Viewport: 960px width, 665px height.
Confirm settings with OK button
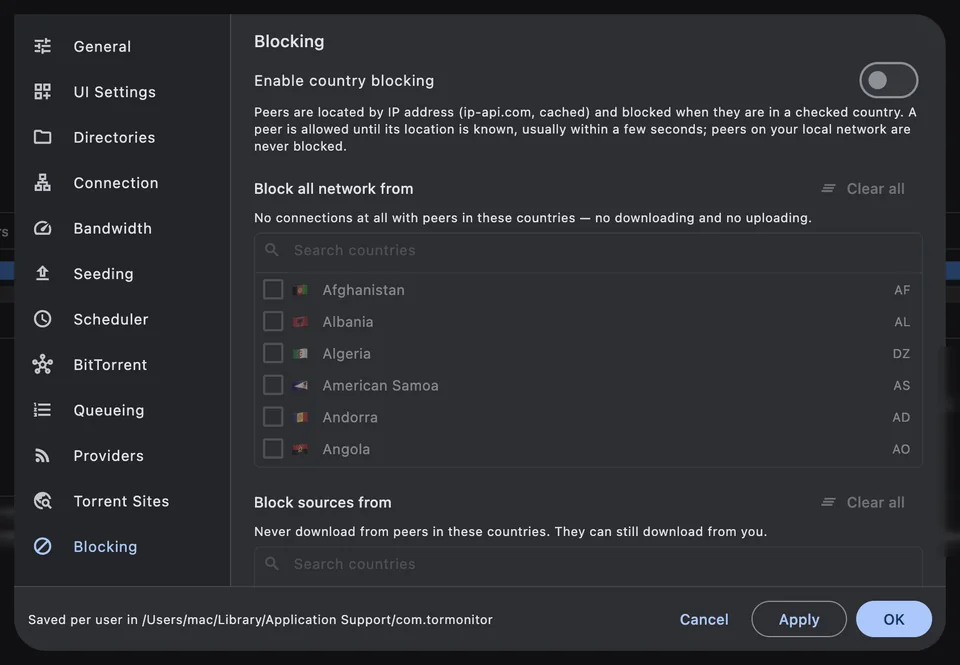pyautogui.click(x=894, y=619)
